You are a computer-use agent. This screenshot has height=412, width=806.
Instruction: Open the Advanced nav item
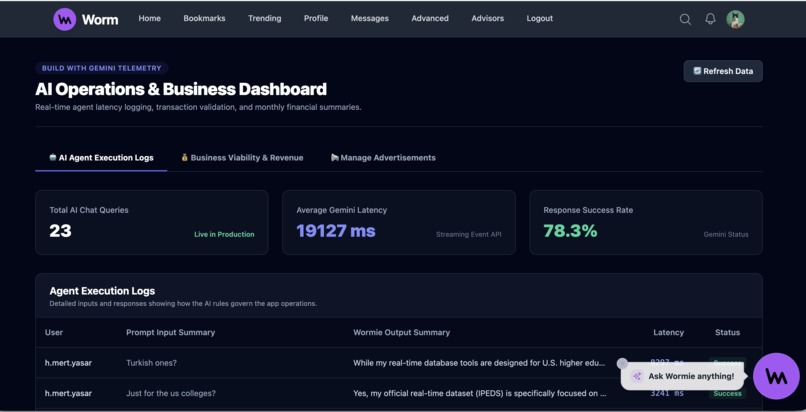430,18
